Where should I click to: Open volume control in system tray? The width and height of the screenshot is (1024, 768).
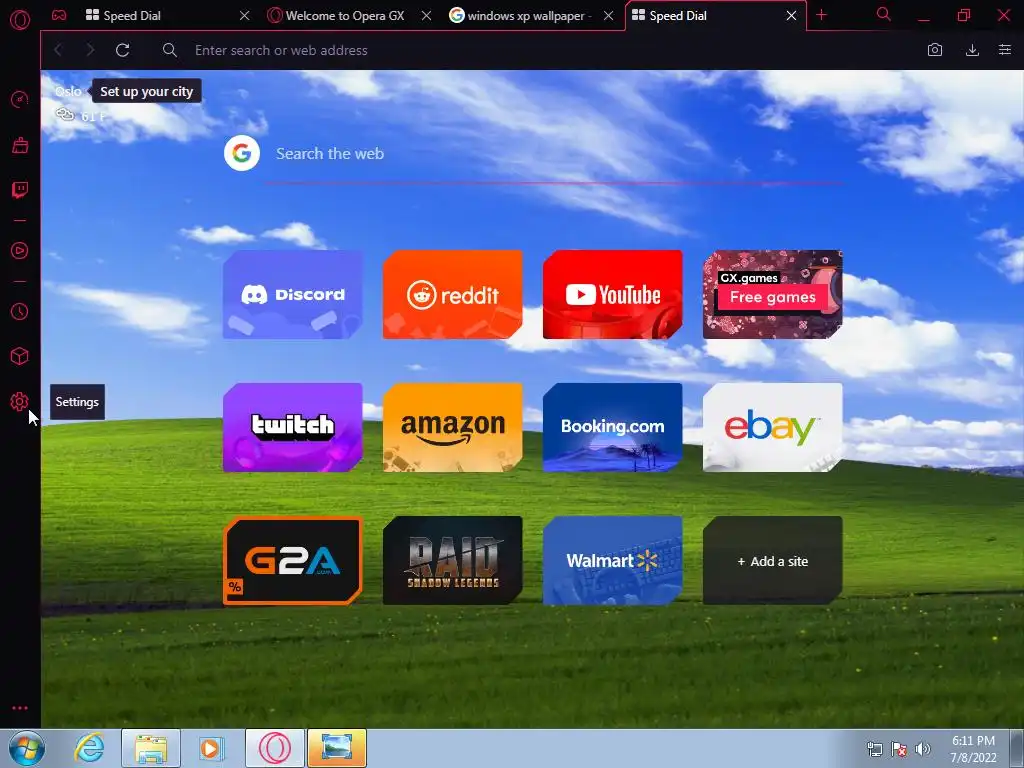pyautogui.click(x=923, y=749)
